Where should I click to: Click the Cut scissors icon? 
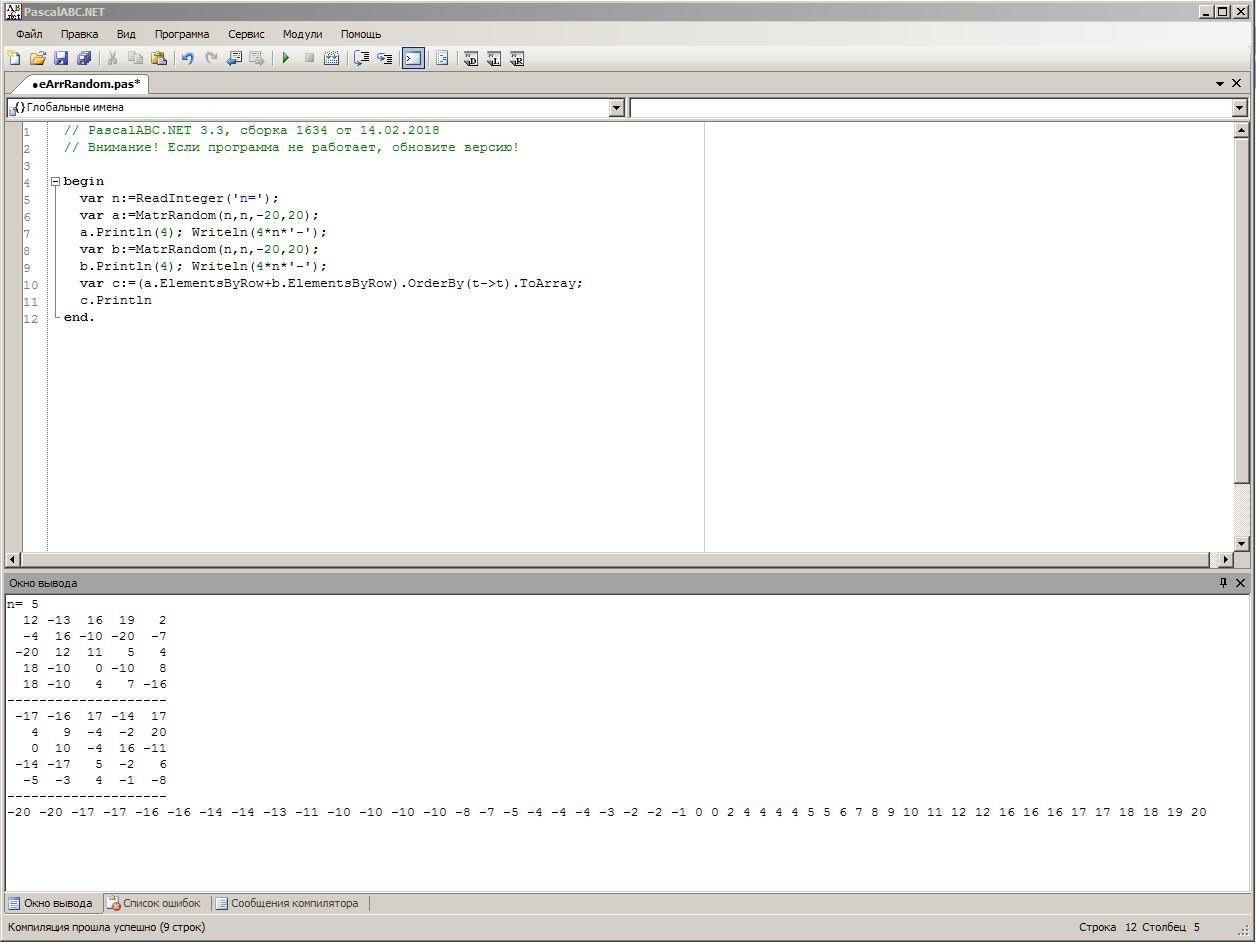click(x=113, y=59)
